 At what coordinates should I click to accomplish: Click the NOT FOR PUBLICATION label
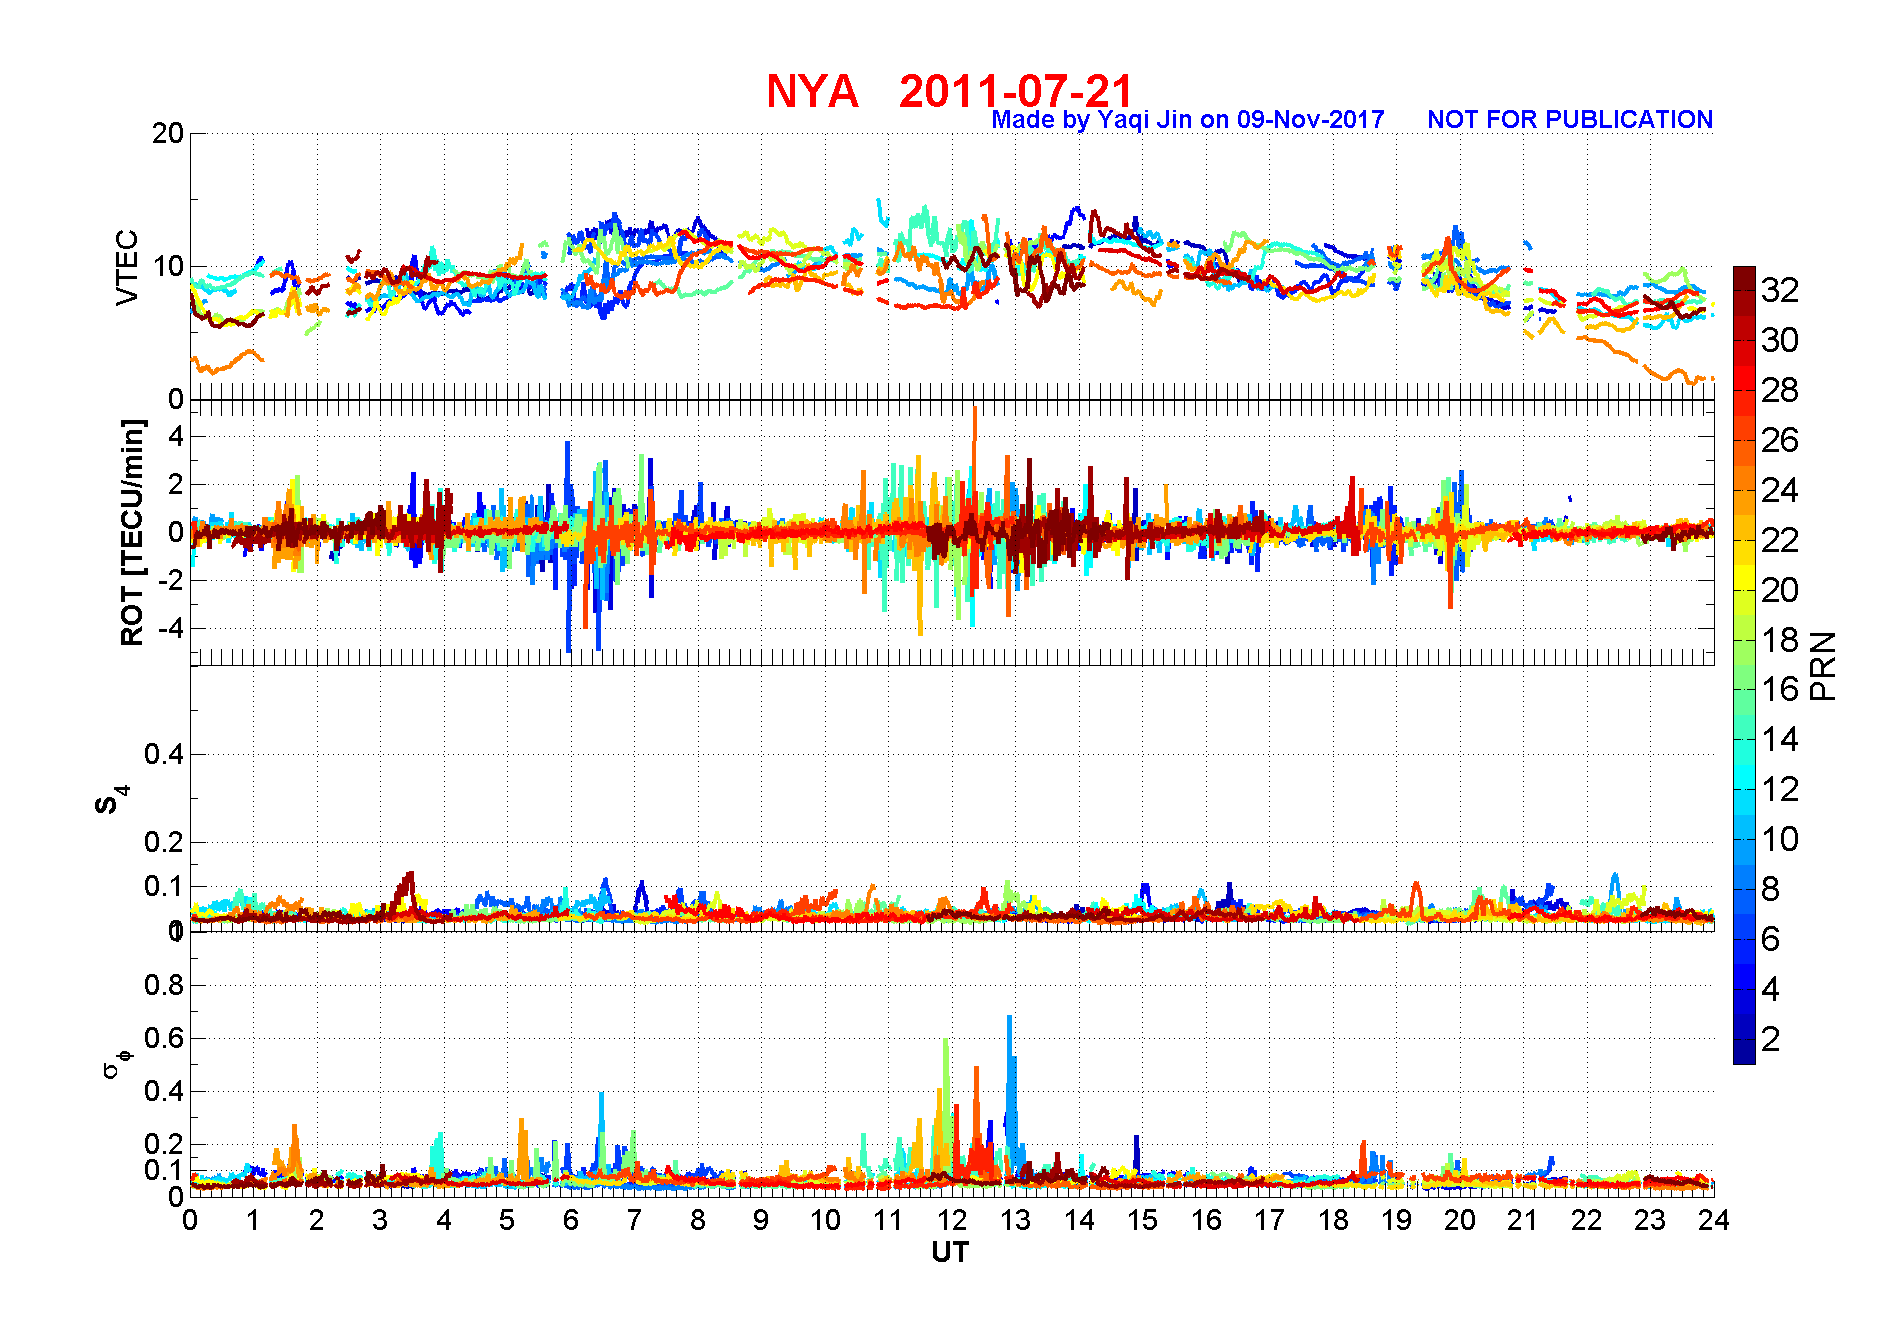[x=1570, y=120]
